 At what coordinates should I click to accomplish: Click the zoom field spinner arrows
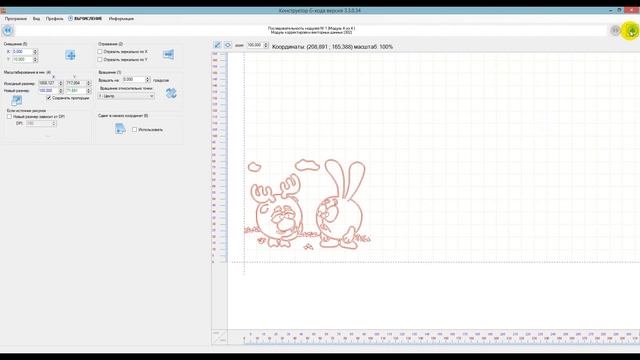pos(266,45)
